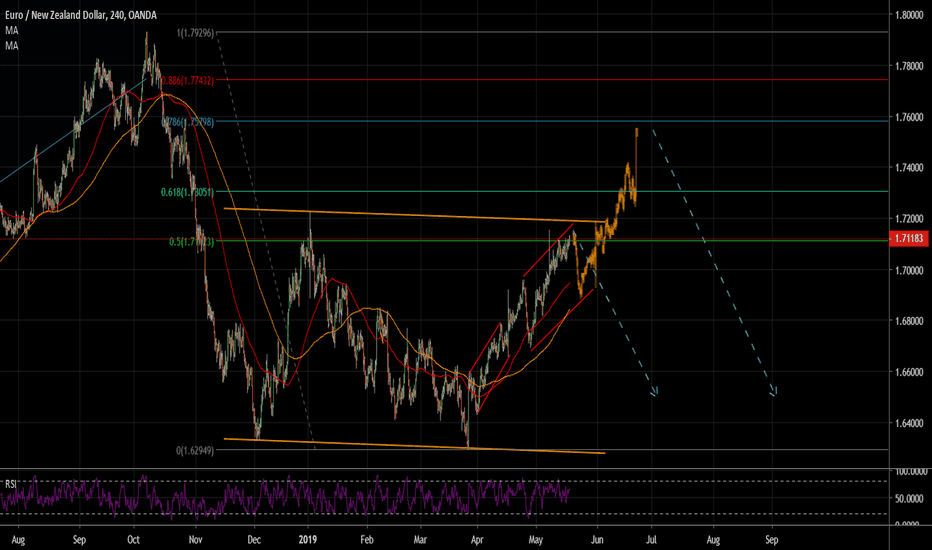This screenshot has width=932, height=550.
Task: Click the May time axis label
Action: (536, 540)
